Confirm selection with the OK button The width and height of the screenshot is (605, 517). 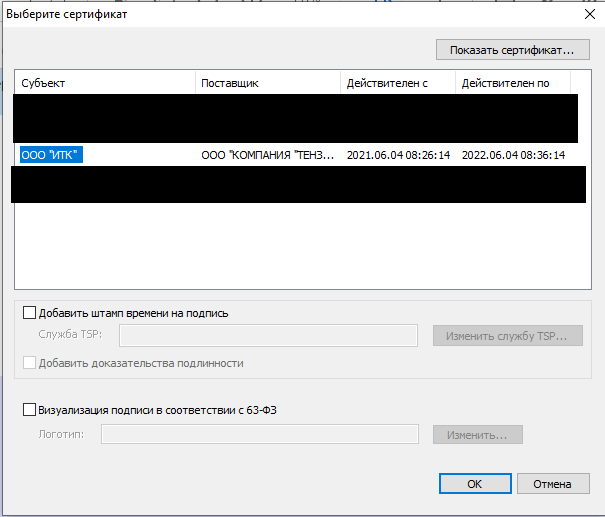[x=474, y=483]
